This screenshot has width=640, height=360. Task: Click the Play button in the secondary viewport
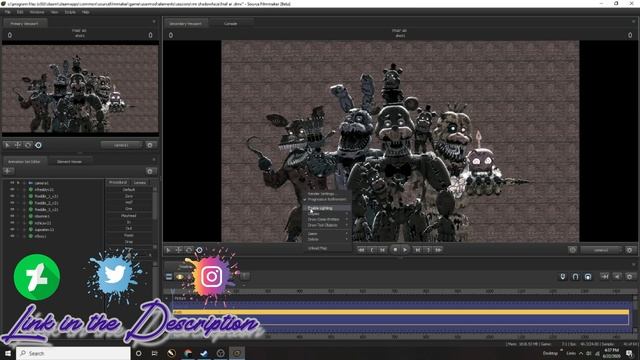pos(405,250)
